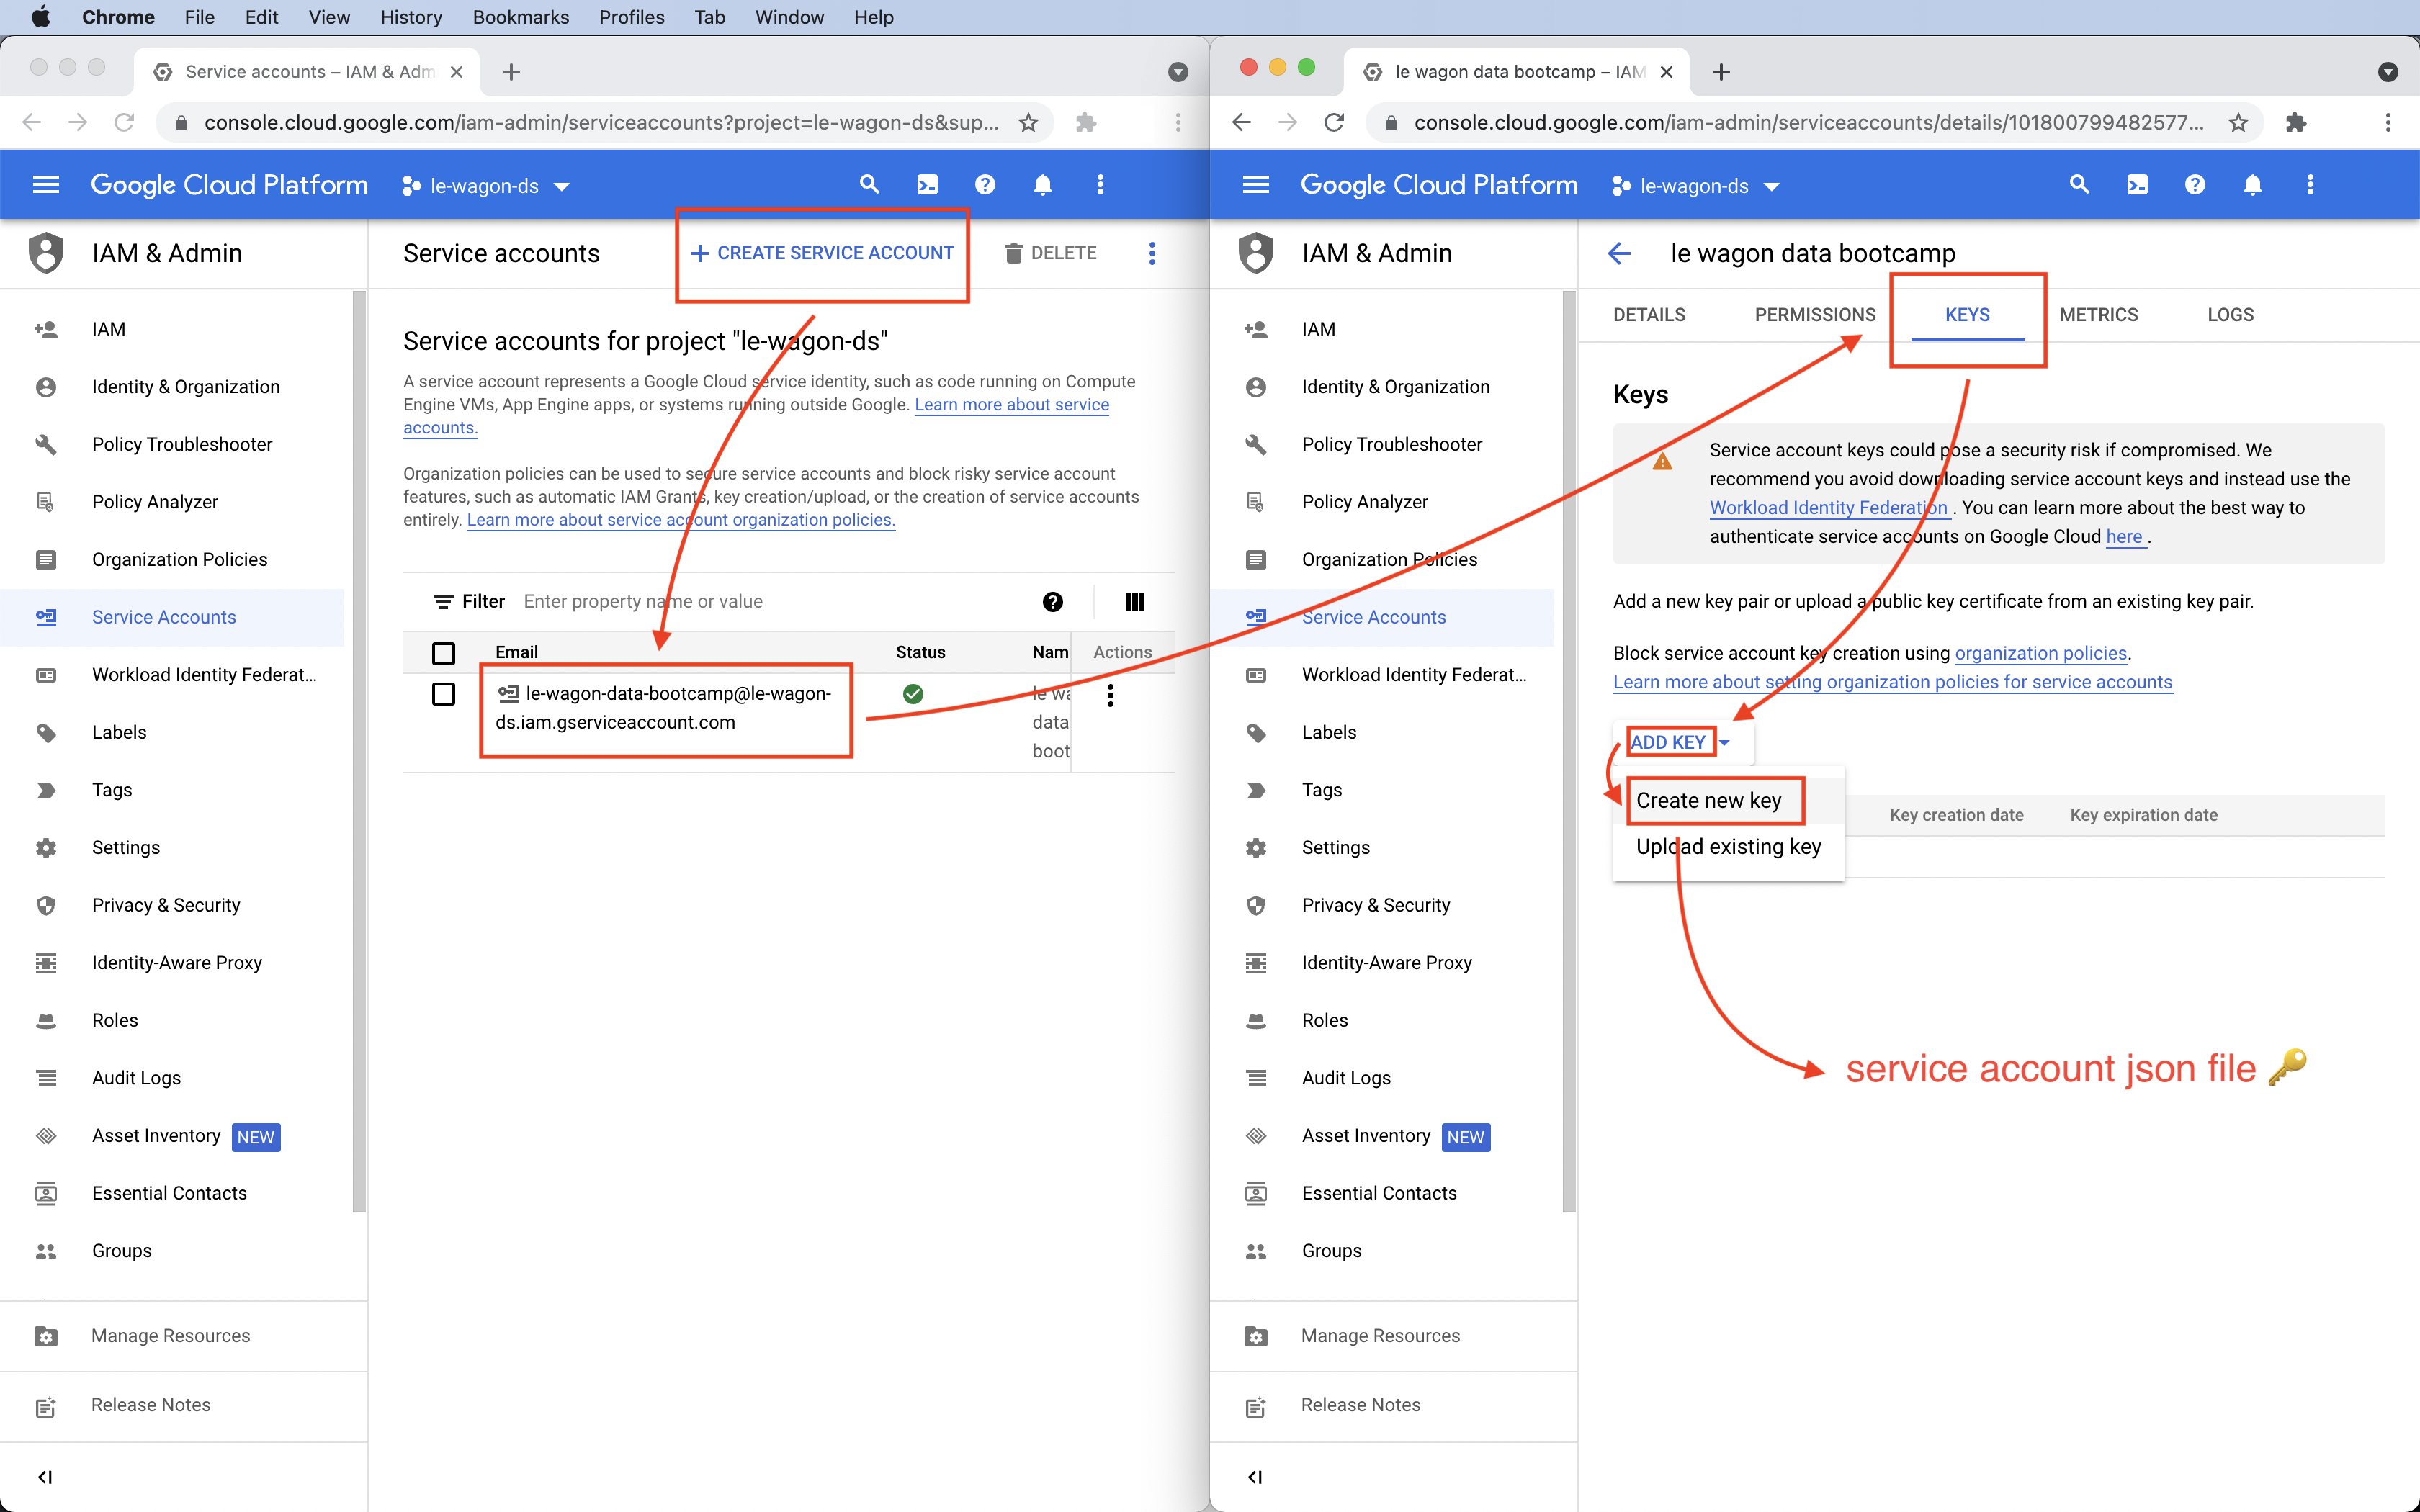The width and height of the screenshot is (2420, 1512).
Task: Open Learn more about service account organization policies
Action: point(680,520)
